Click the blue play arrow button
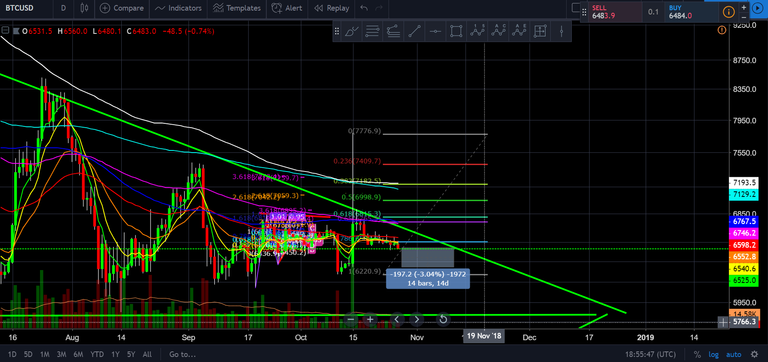768x362 pixels. pyautogui.click(x=758, y=8)
